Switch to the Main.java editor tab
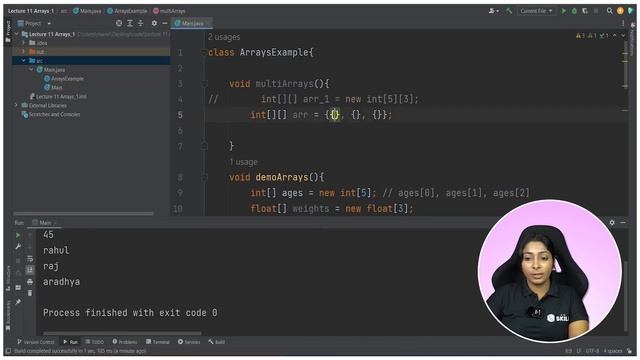The height and width of the screenshot is (360, 640). [x=192, y=23]
